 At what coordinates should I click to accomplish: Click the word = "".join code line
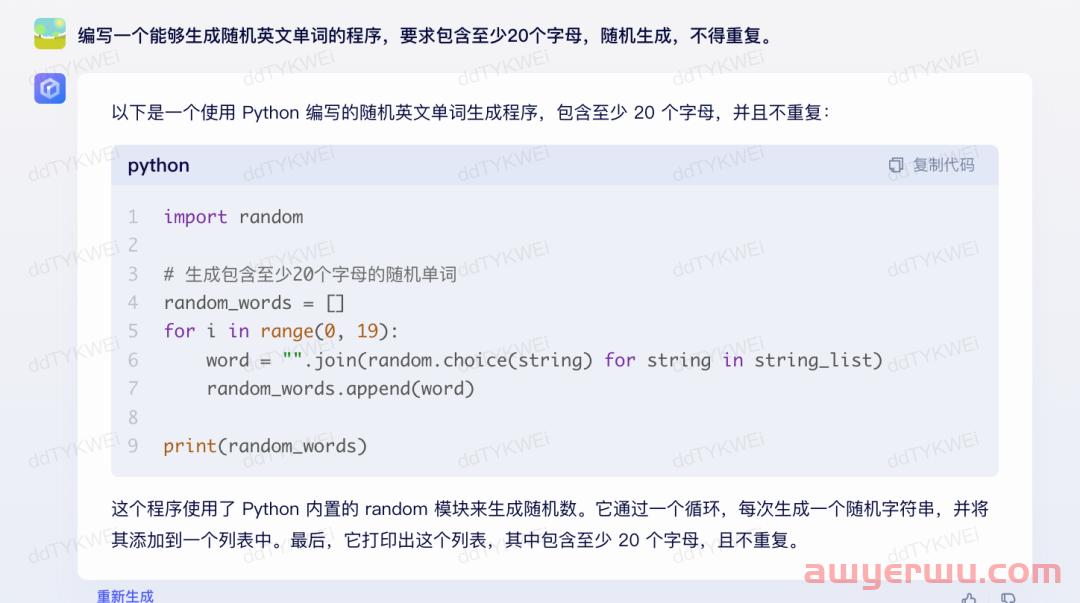[x=544, y=360]
